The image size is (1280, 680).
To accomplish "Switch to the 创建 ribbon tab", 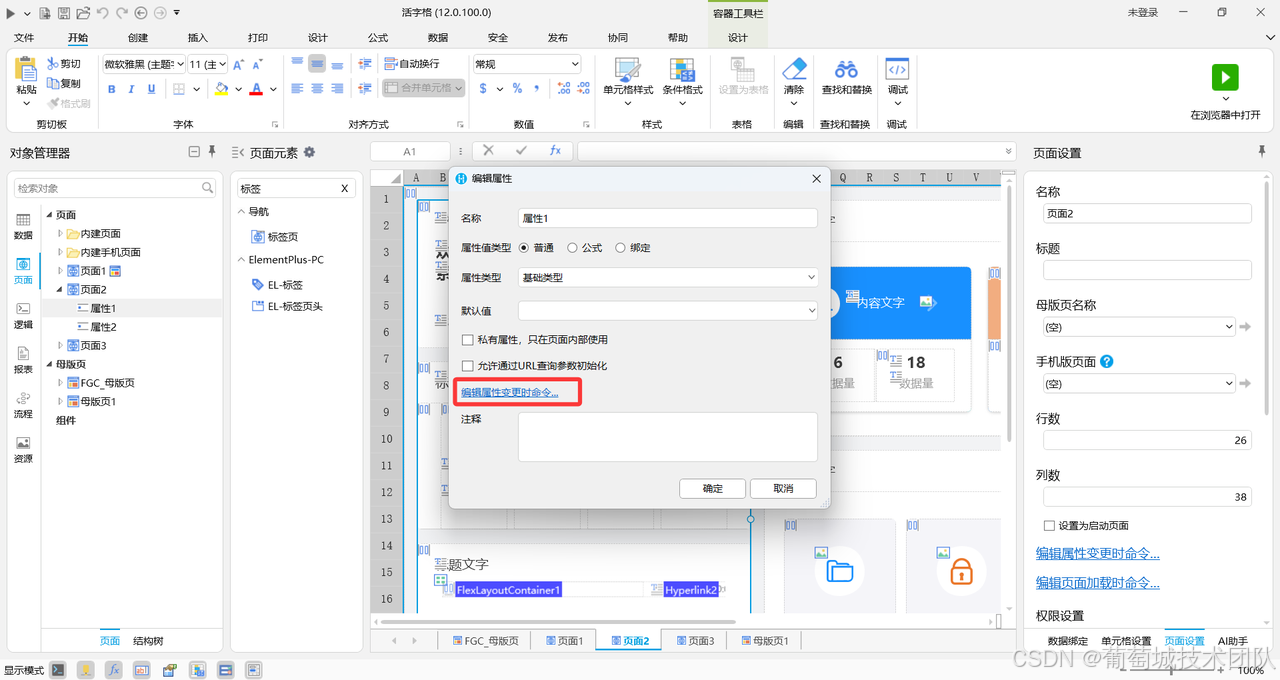I will pos(138,38).
